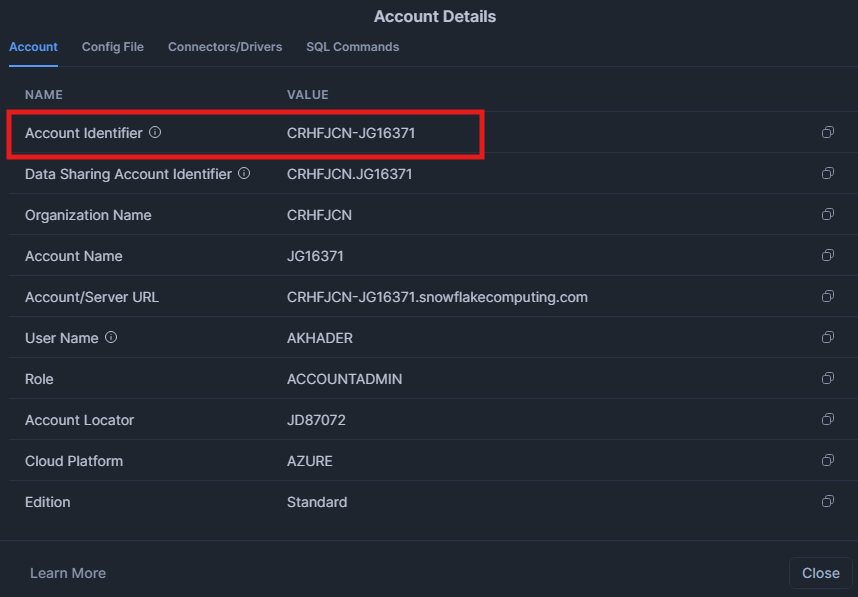
Task: Copy the Account Name value
Action: [827, 256]
